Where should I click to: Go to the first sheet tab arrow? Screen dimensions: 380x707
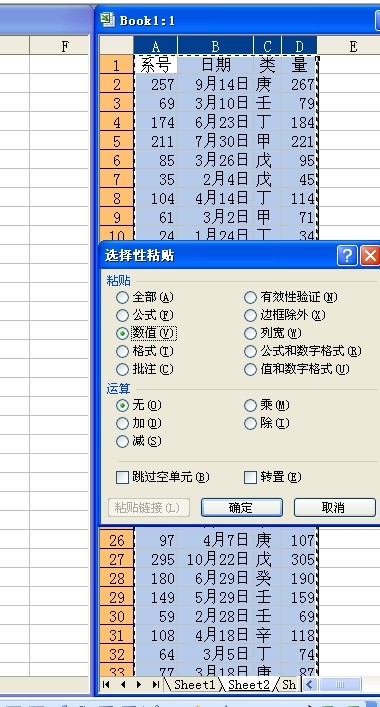tap(106, 684)
